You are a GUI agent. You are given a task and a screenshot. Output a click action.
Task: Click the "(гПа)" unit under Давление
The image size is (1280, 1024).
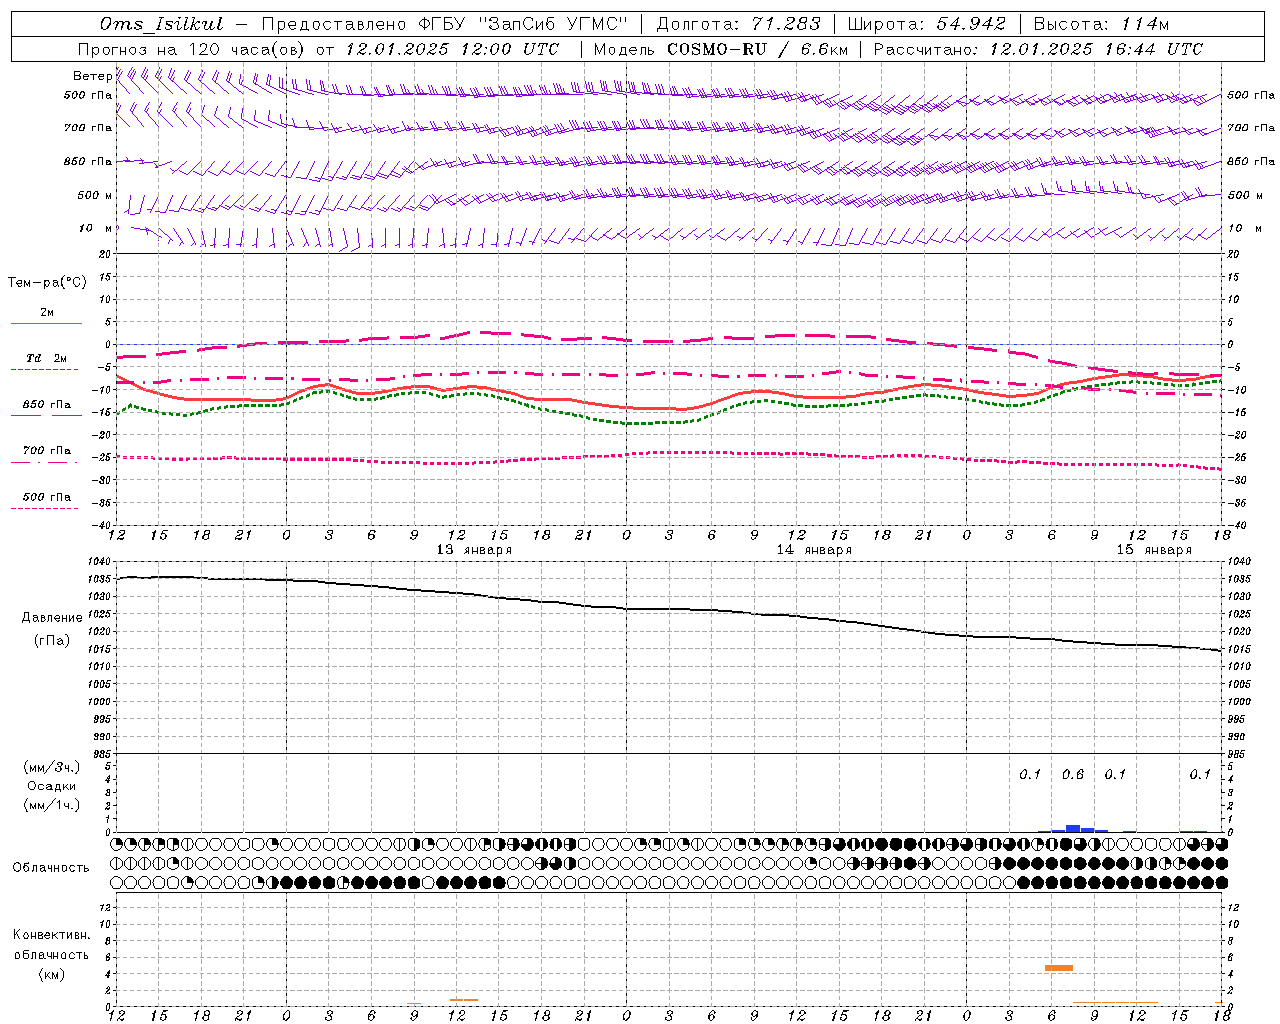pyautogui.click(x=52, y=641)
